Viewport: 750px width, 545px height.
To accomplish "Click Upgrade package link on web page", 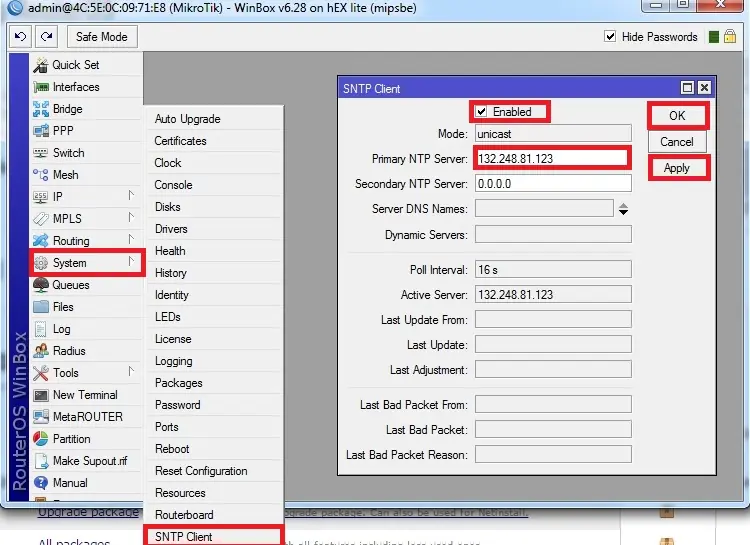I will pyautogui.click(x=88, y=512).
